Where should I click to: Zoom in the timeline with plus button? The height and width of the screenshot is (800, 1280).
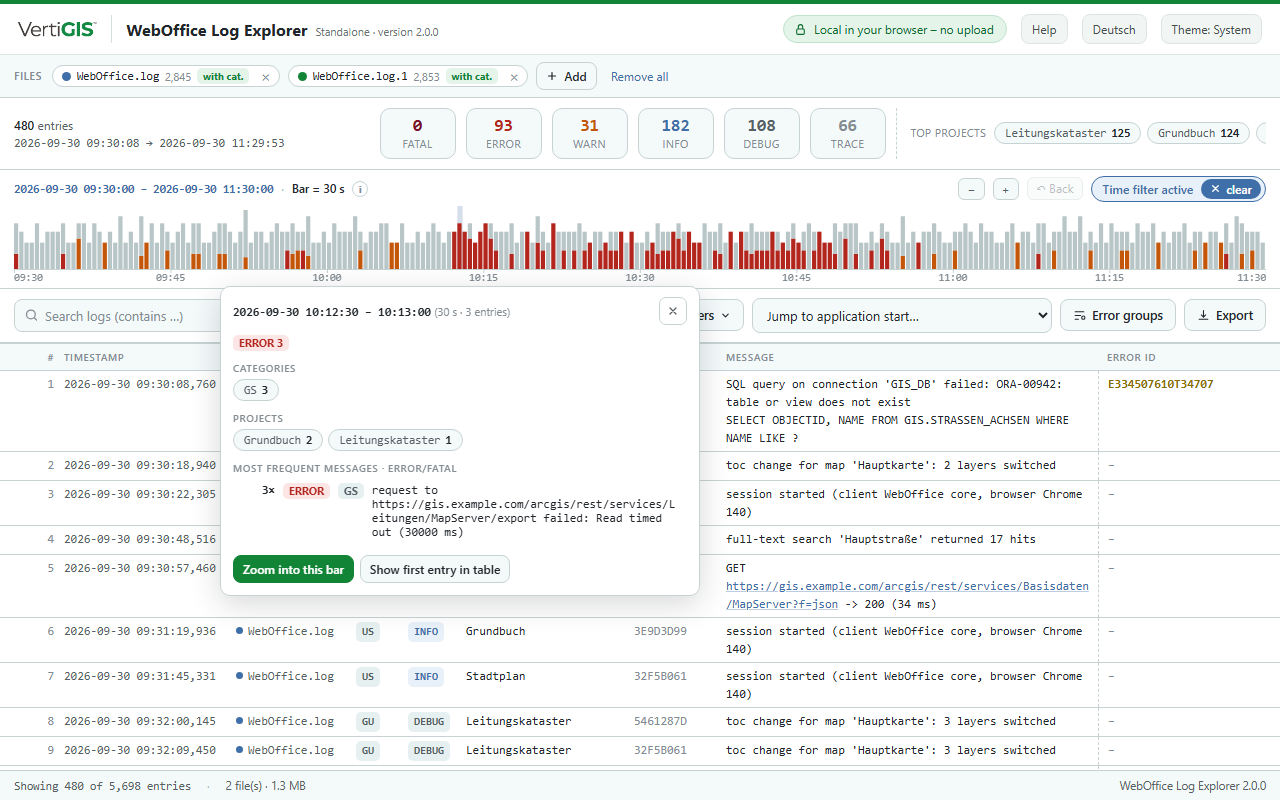pos(1006,189)
